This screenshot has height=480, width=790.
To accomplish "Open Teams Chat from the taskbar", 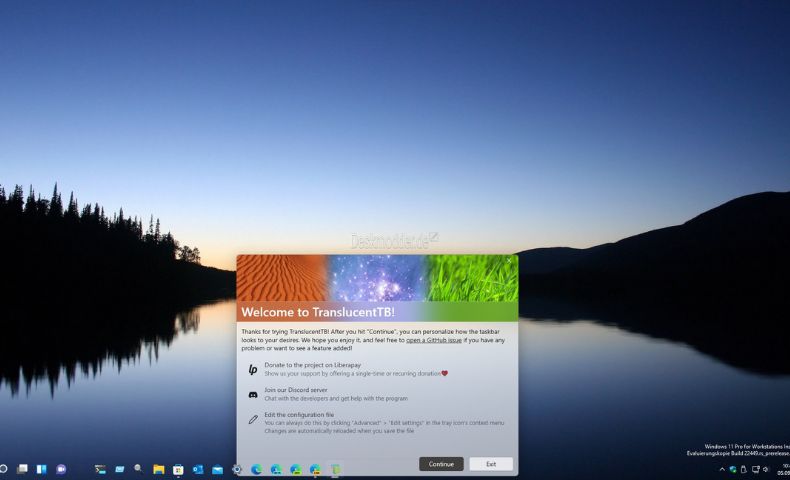I will (x=61, y=469).
